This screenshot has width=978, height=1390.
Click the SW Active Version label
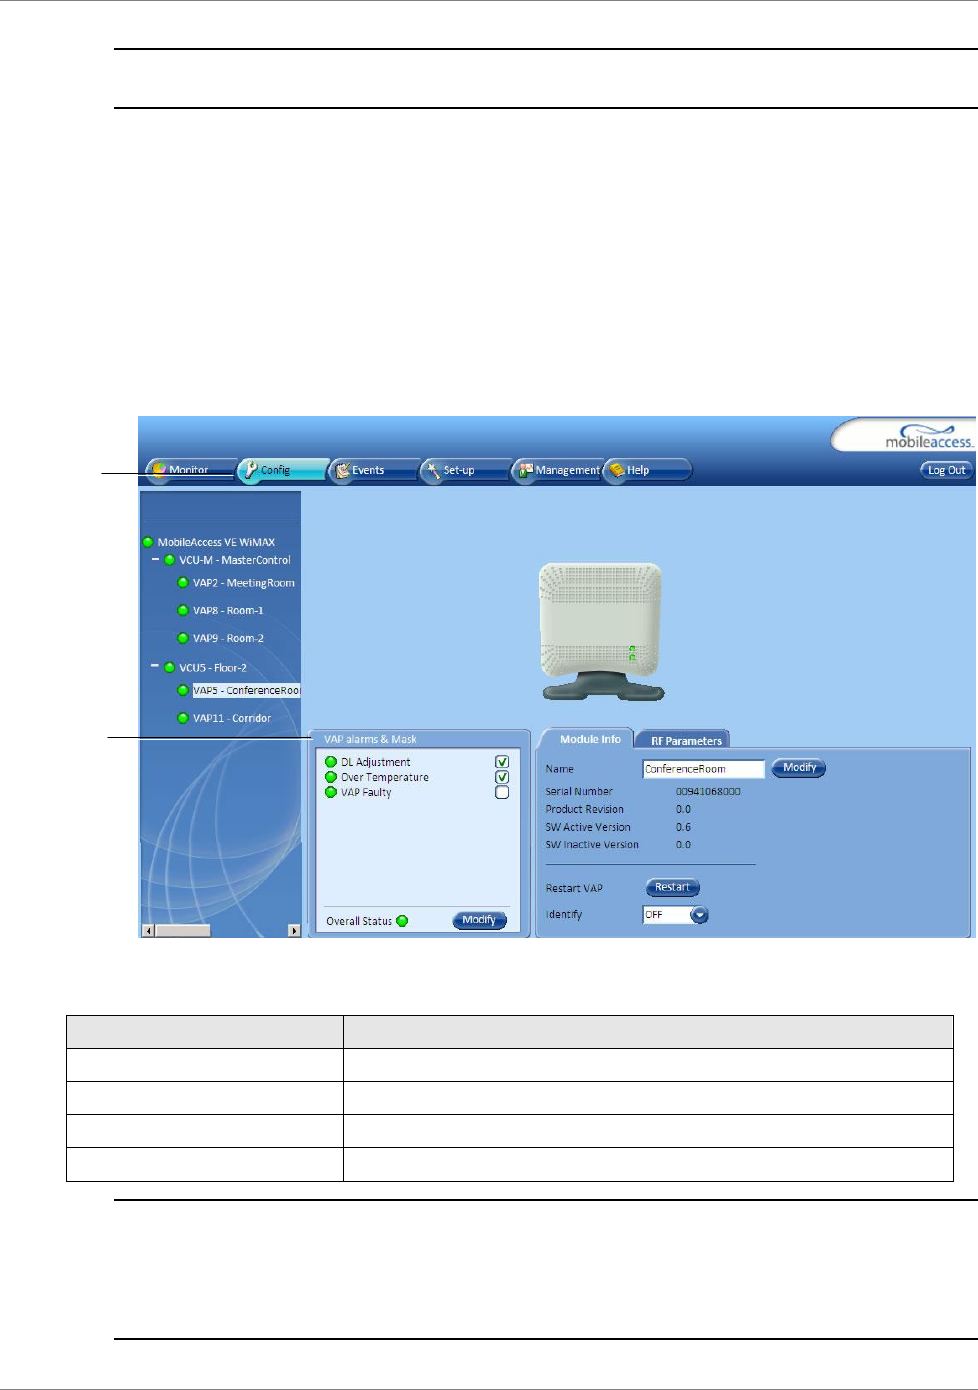[x=588, y=827]
